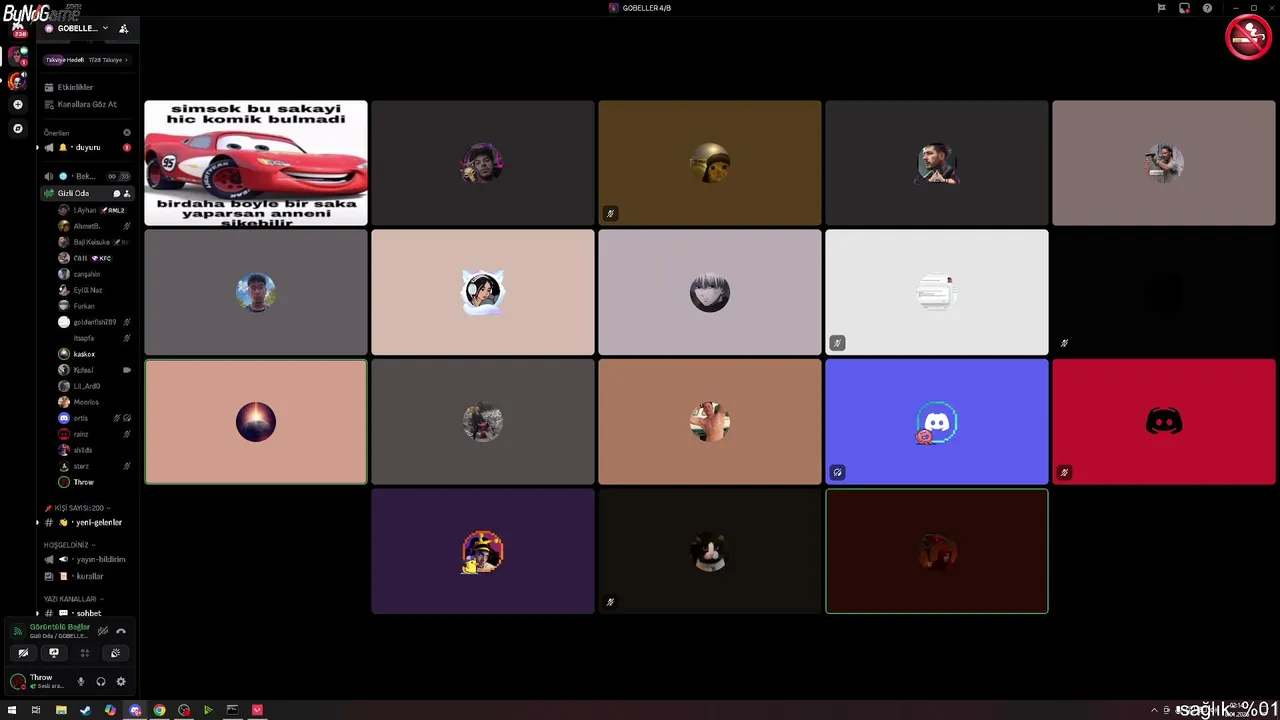Toggle noise suppression in voice panel

click(x=103, y=631)
